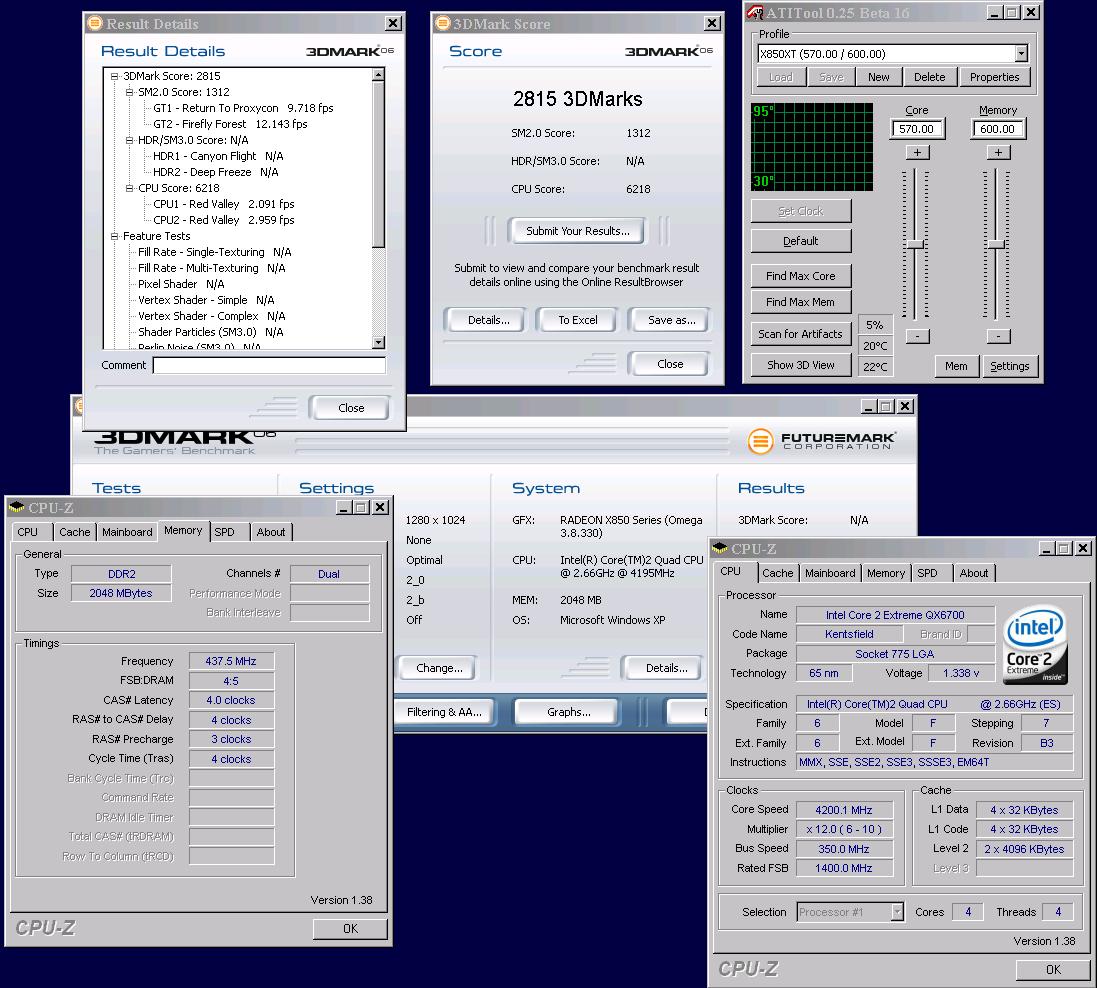The height and width of the screenshot is (988, 1097).
Task: Click the Comment input field
Action: (x=269, y=365)
